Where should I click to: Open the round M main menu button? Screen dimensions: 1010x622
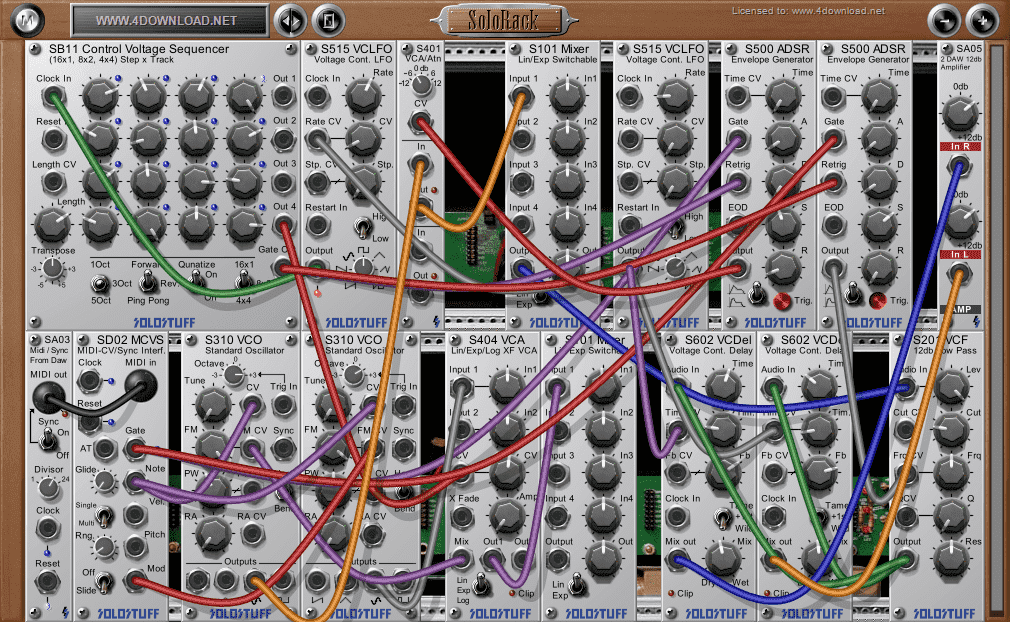coord(28,19)
